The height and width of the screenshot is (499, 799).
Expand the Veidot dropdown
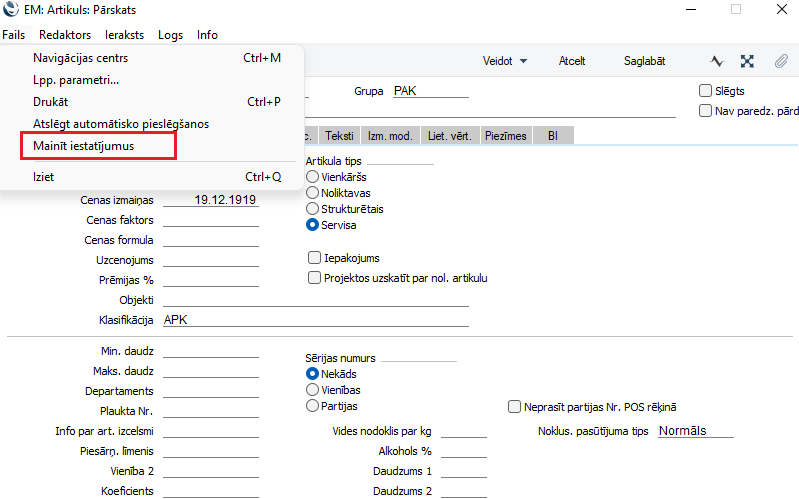click(x=504, y=61)
